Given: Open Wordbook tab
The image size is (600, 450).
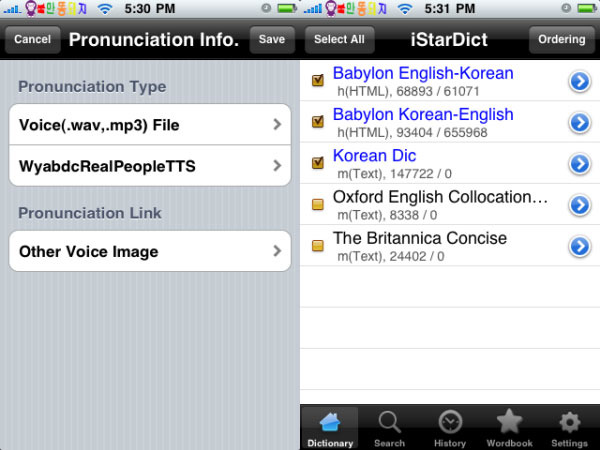Looking at the screenshot, I should (x=509, y=428).
